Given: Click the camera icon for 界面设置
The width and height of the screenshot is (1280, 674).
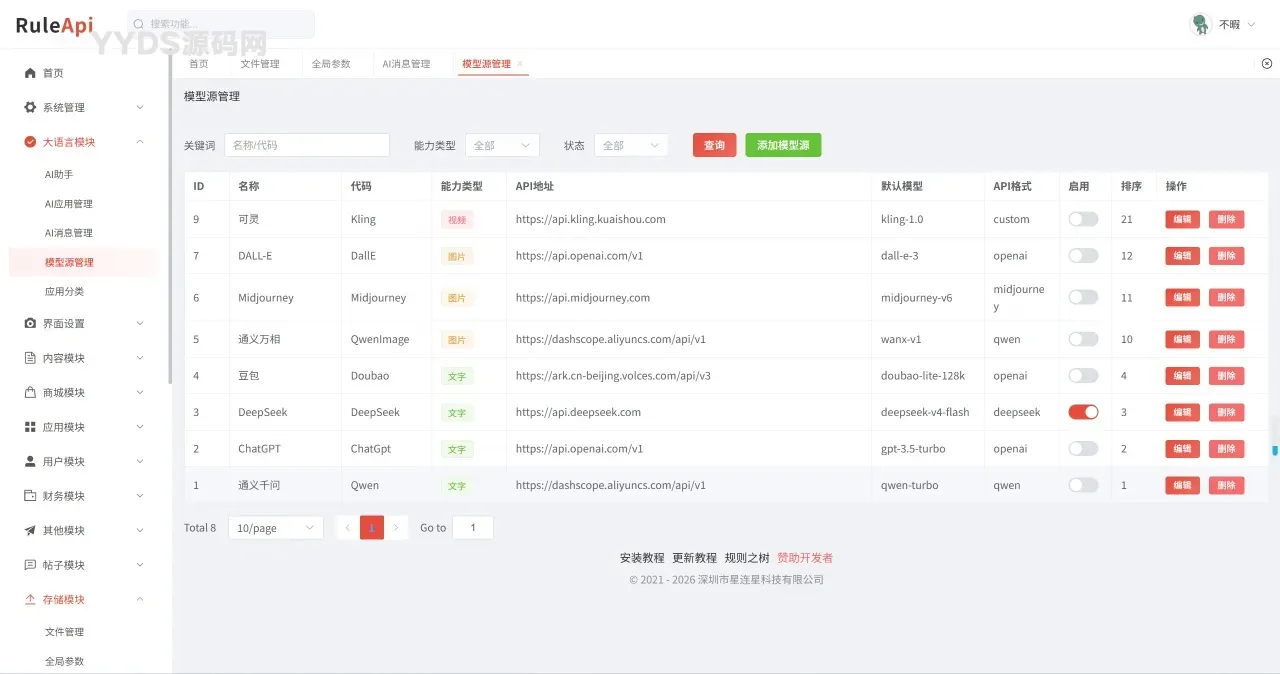Looking at the screenshot, I should 30,323.
